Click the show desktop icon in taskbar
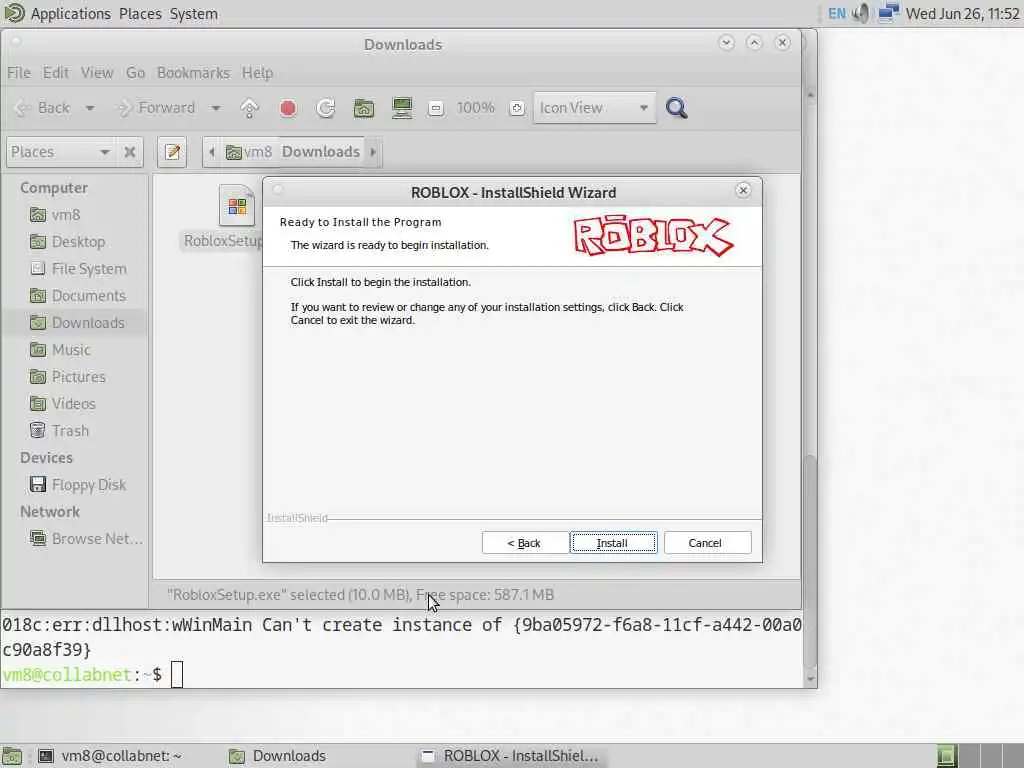This screenshot has width=1024, height=768. pos(12,756)
